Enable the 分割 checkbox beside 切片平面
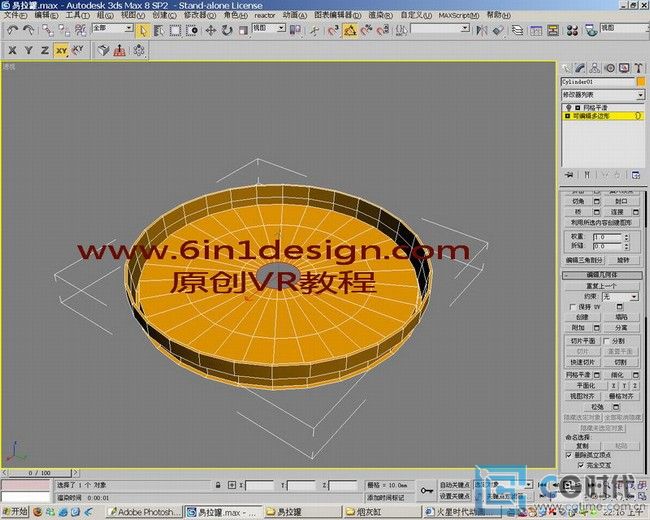This screenshot has width=650, height=520. 606,341
